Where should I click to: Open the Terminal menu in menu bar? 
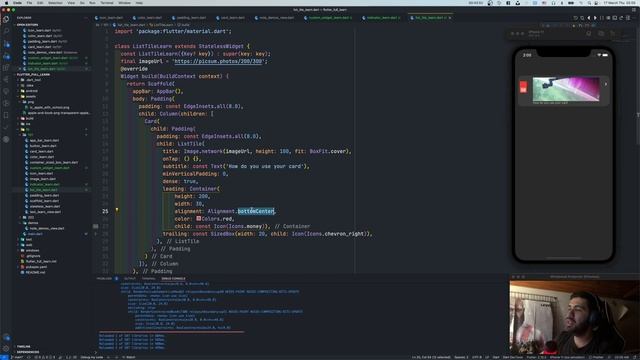pyautogui.click(x=107, y=3)
